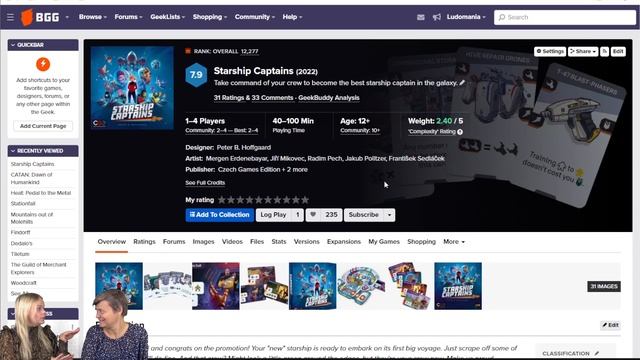Click the Edit button in header
Viewport: 640px width, 360px height.
tap(618, 51)
